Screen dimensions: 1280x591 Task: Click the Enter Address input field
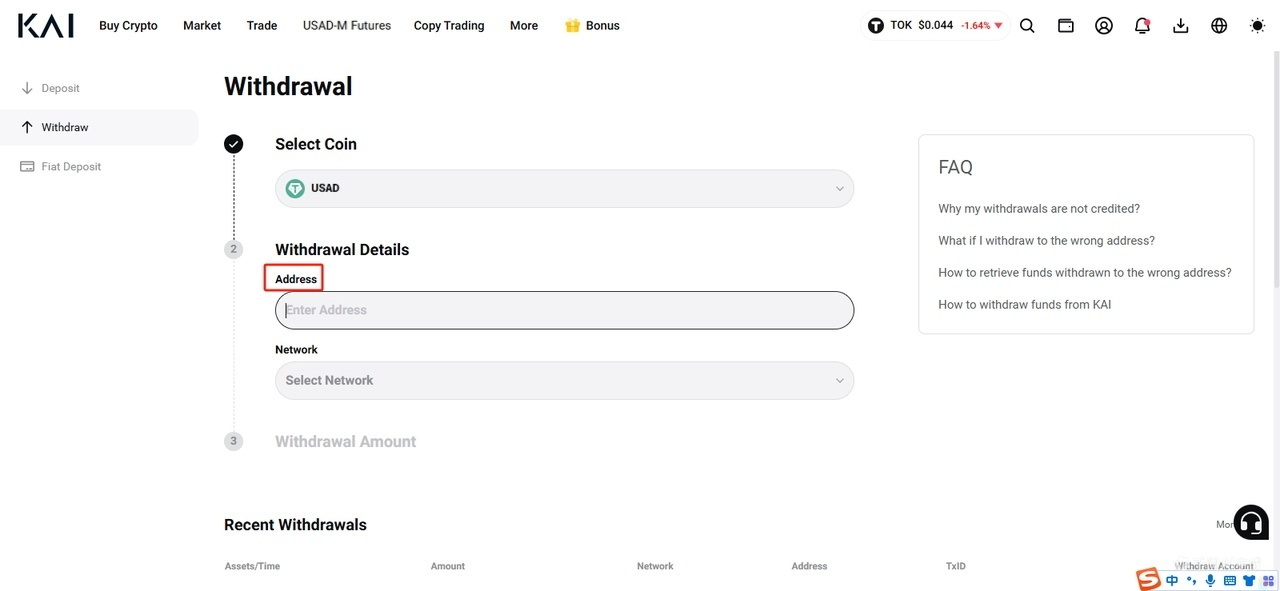click(x=564, y=311)
